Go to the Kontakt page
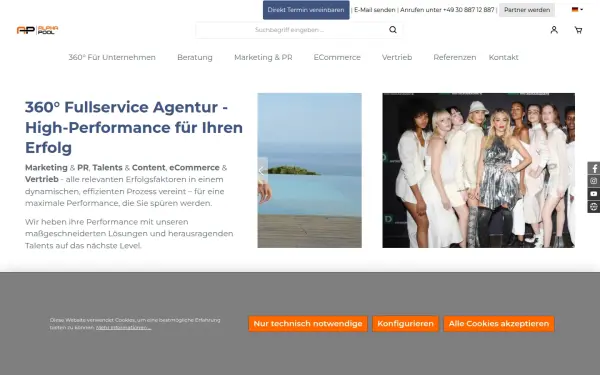 [x=504, y=57]
